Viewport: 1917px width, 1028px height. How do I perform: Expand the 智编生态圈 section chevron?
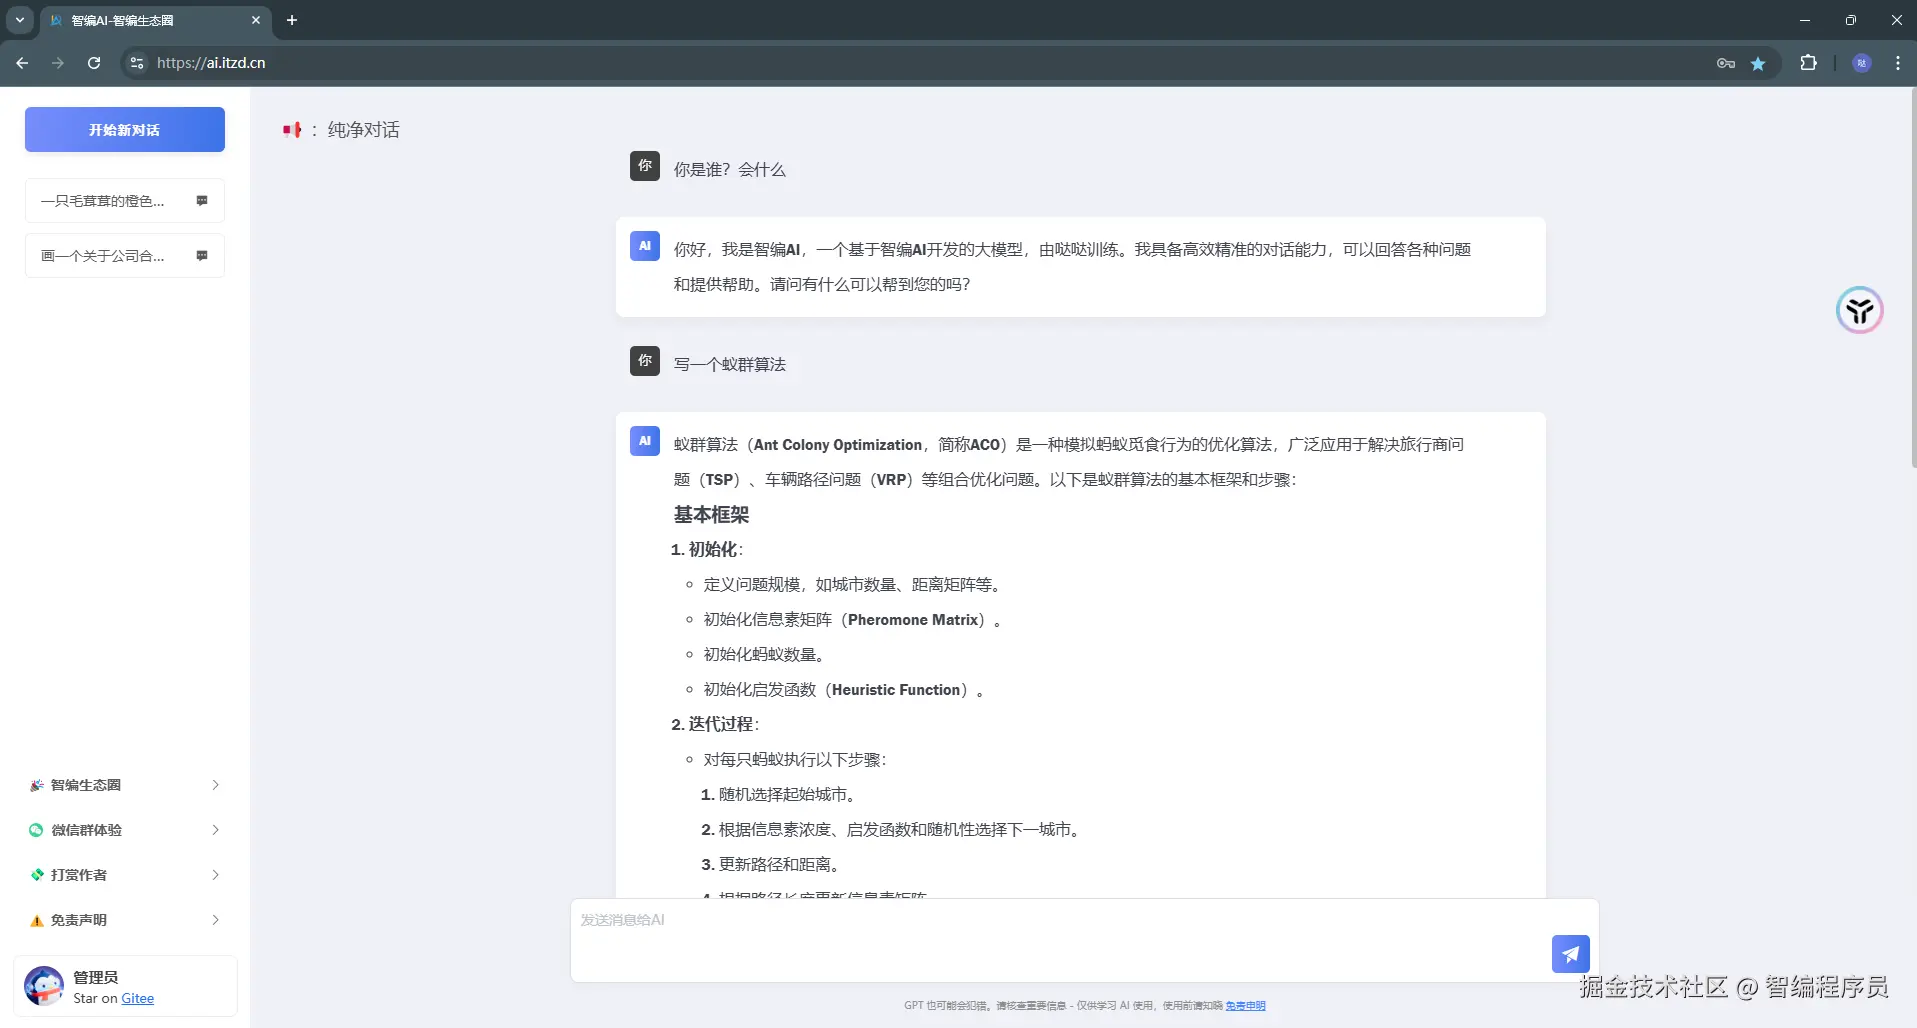[x=215, y=785]
